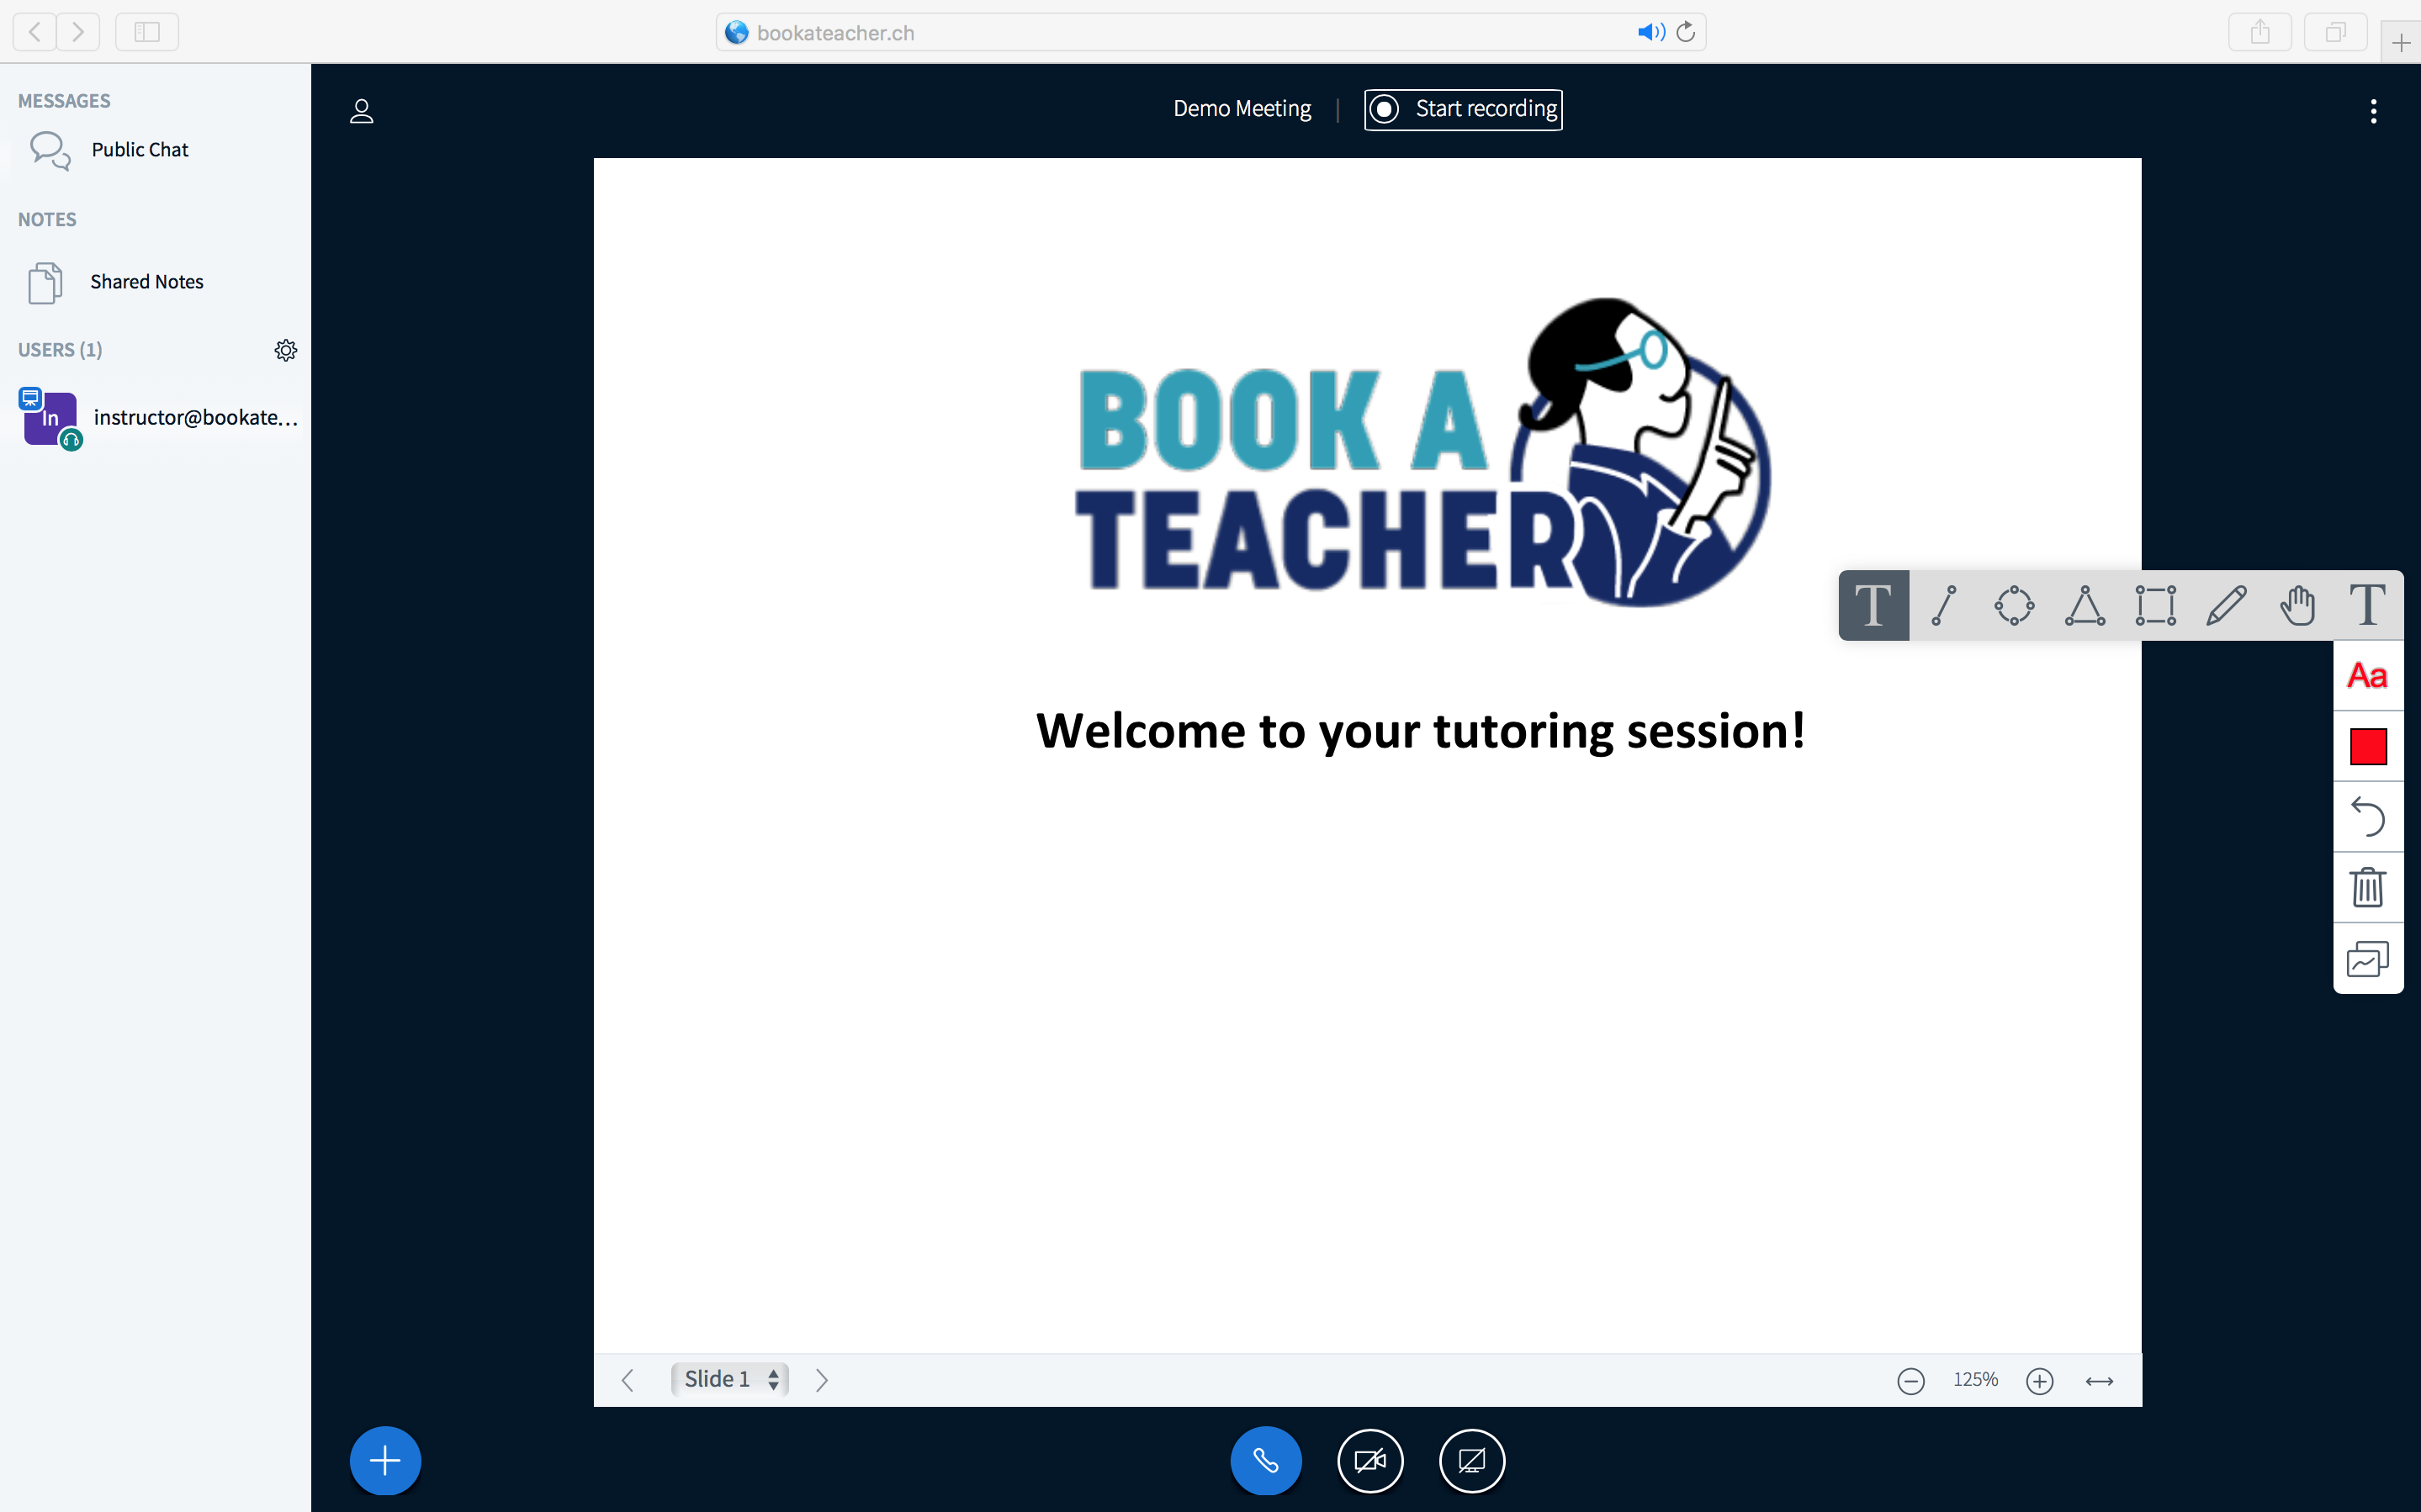Select the Line tool
The image size is (2421, 1512).
pos(1944,605)
